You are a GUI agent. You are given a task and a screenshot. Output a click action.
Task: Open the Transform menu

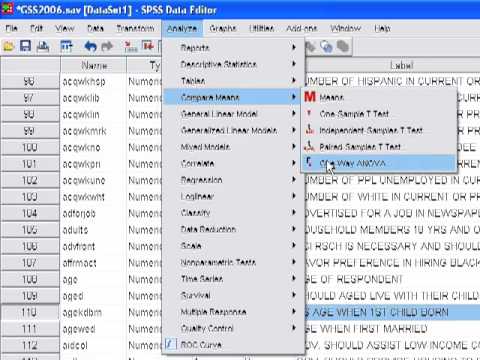point(135,28)
